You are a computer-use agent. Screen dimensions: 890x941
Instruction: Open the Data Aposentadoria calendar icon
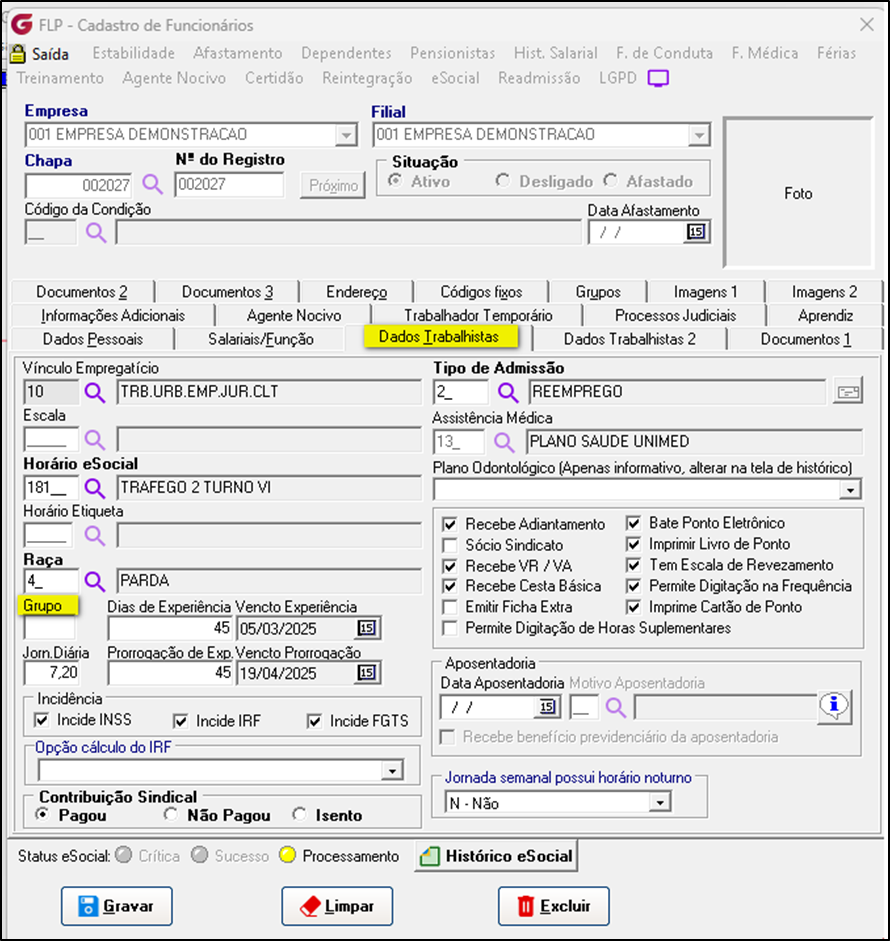pos(547,707)
